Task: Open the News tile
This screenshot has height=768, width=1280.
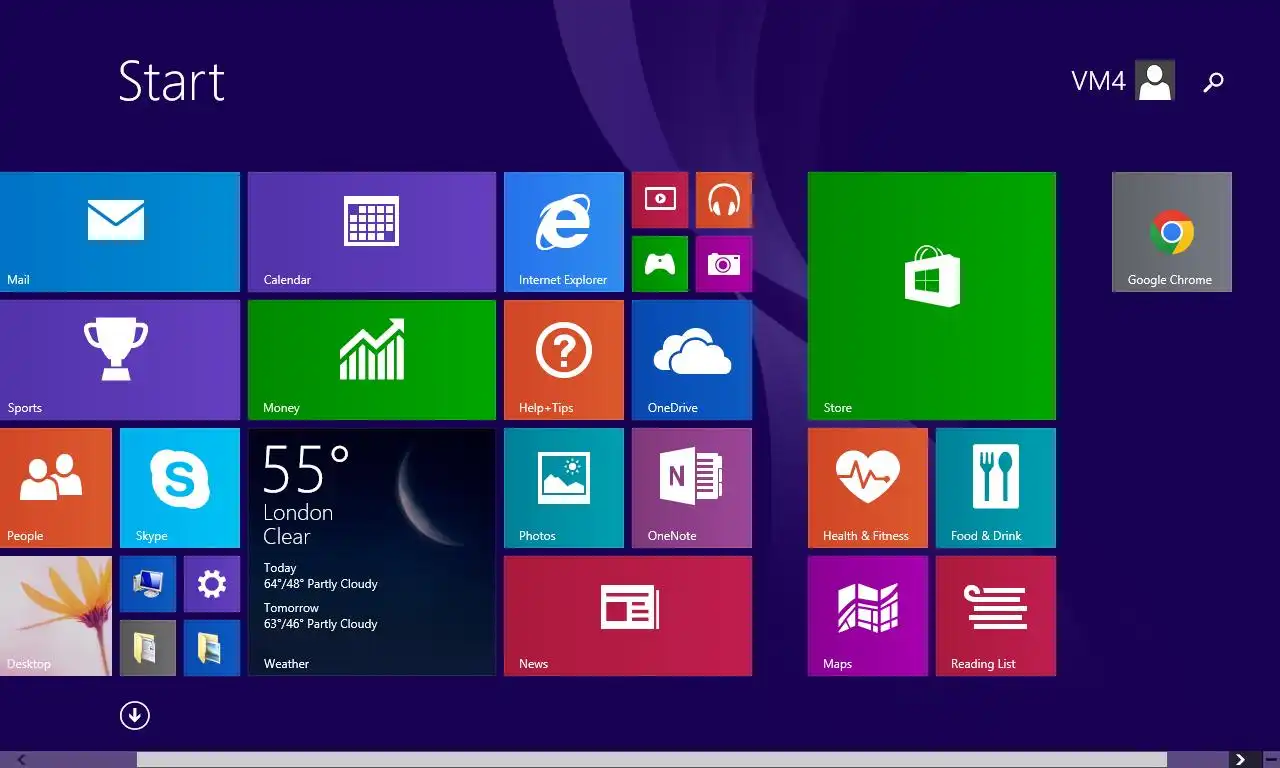Action: [628, 616]
